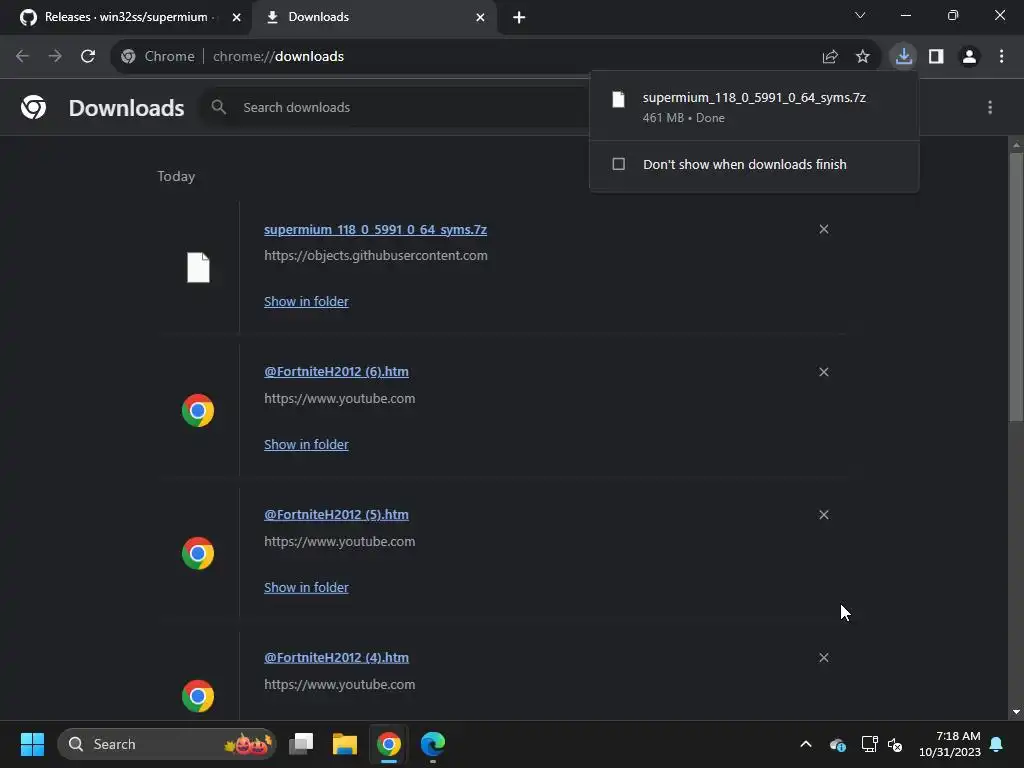Remove @FortniteH2012 (5).htm from list
Image resolution: width=1024 pixels, height=768 pixels.
coord(824,515)
